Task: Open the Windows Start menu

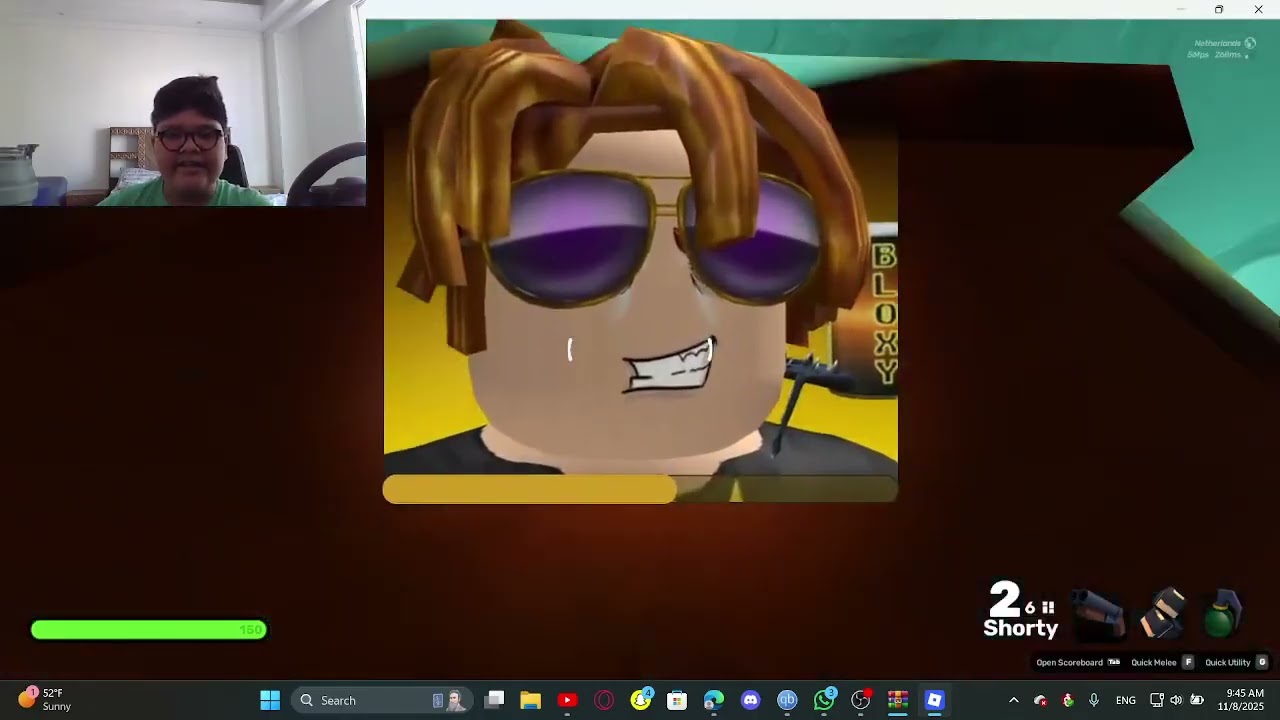Action: [270, 700]
